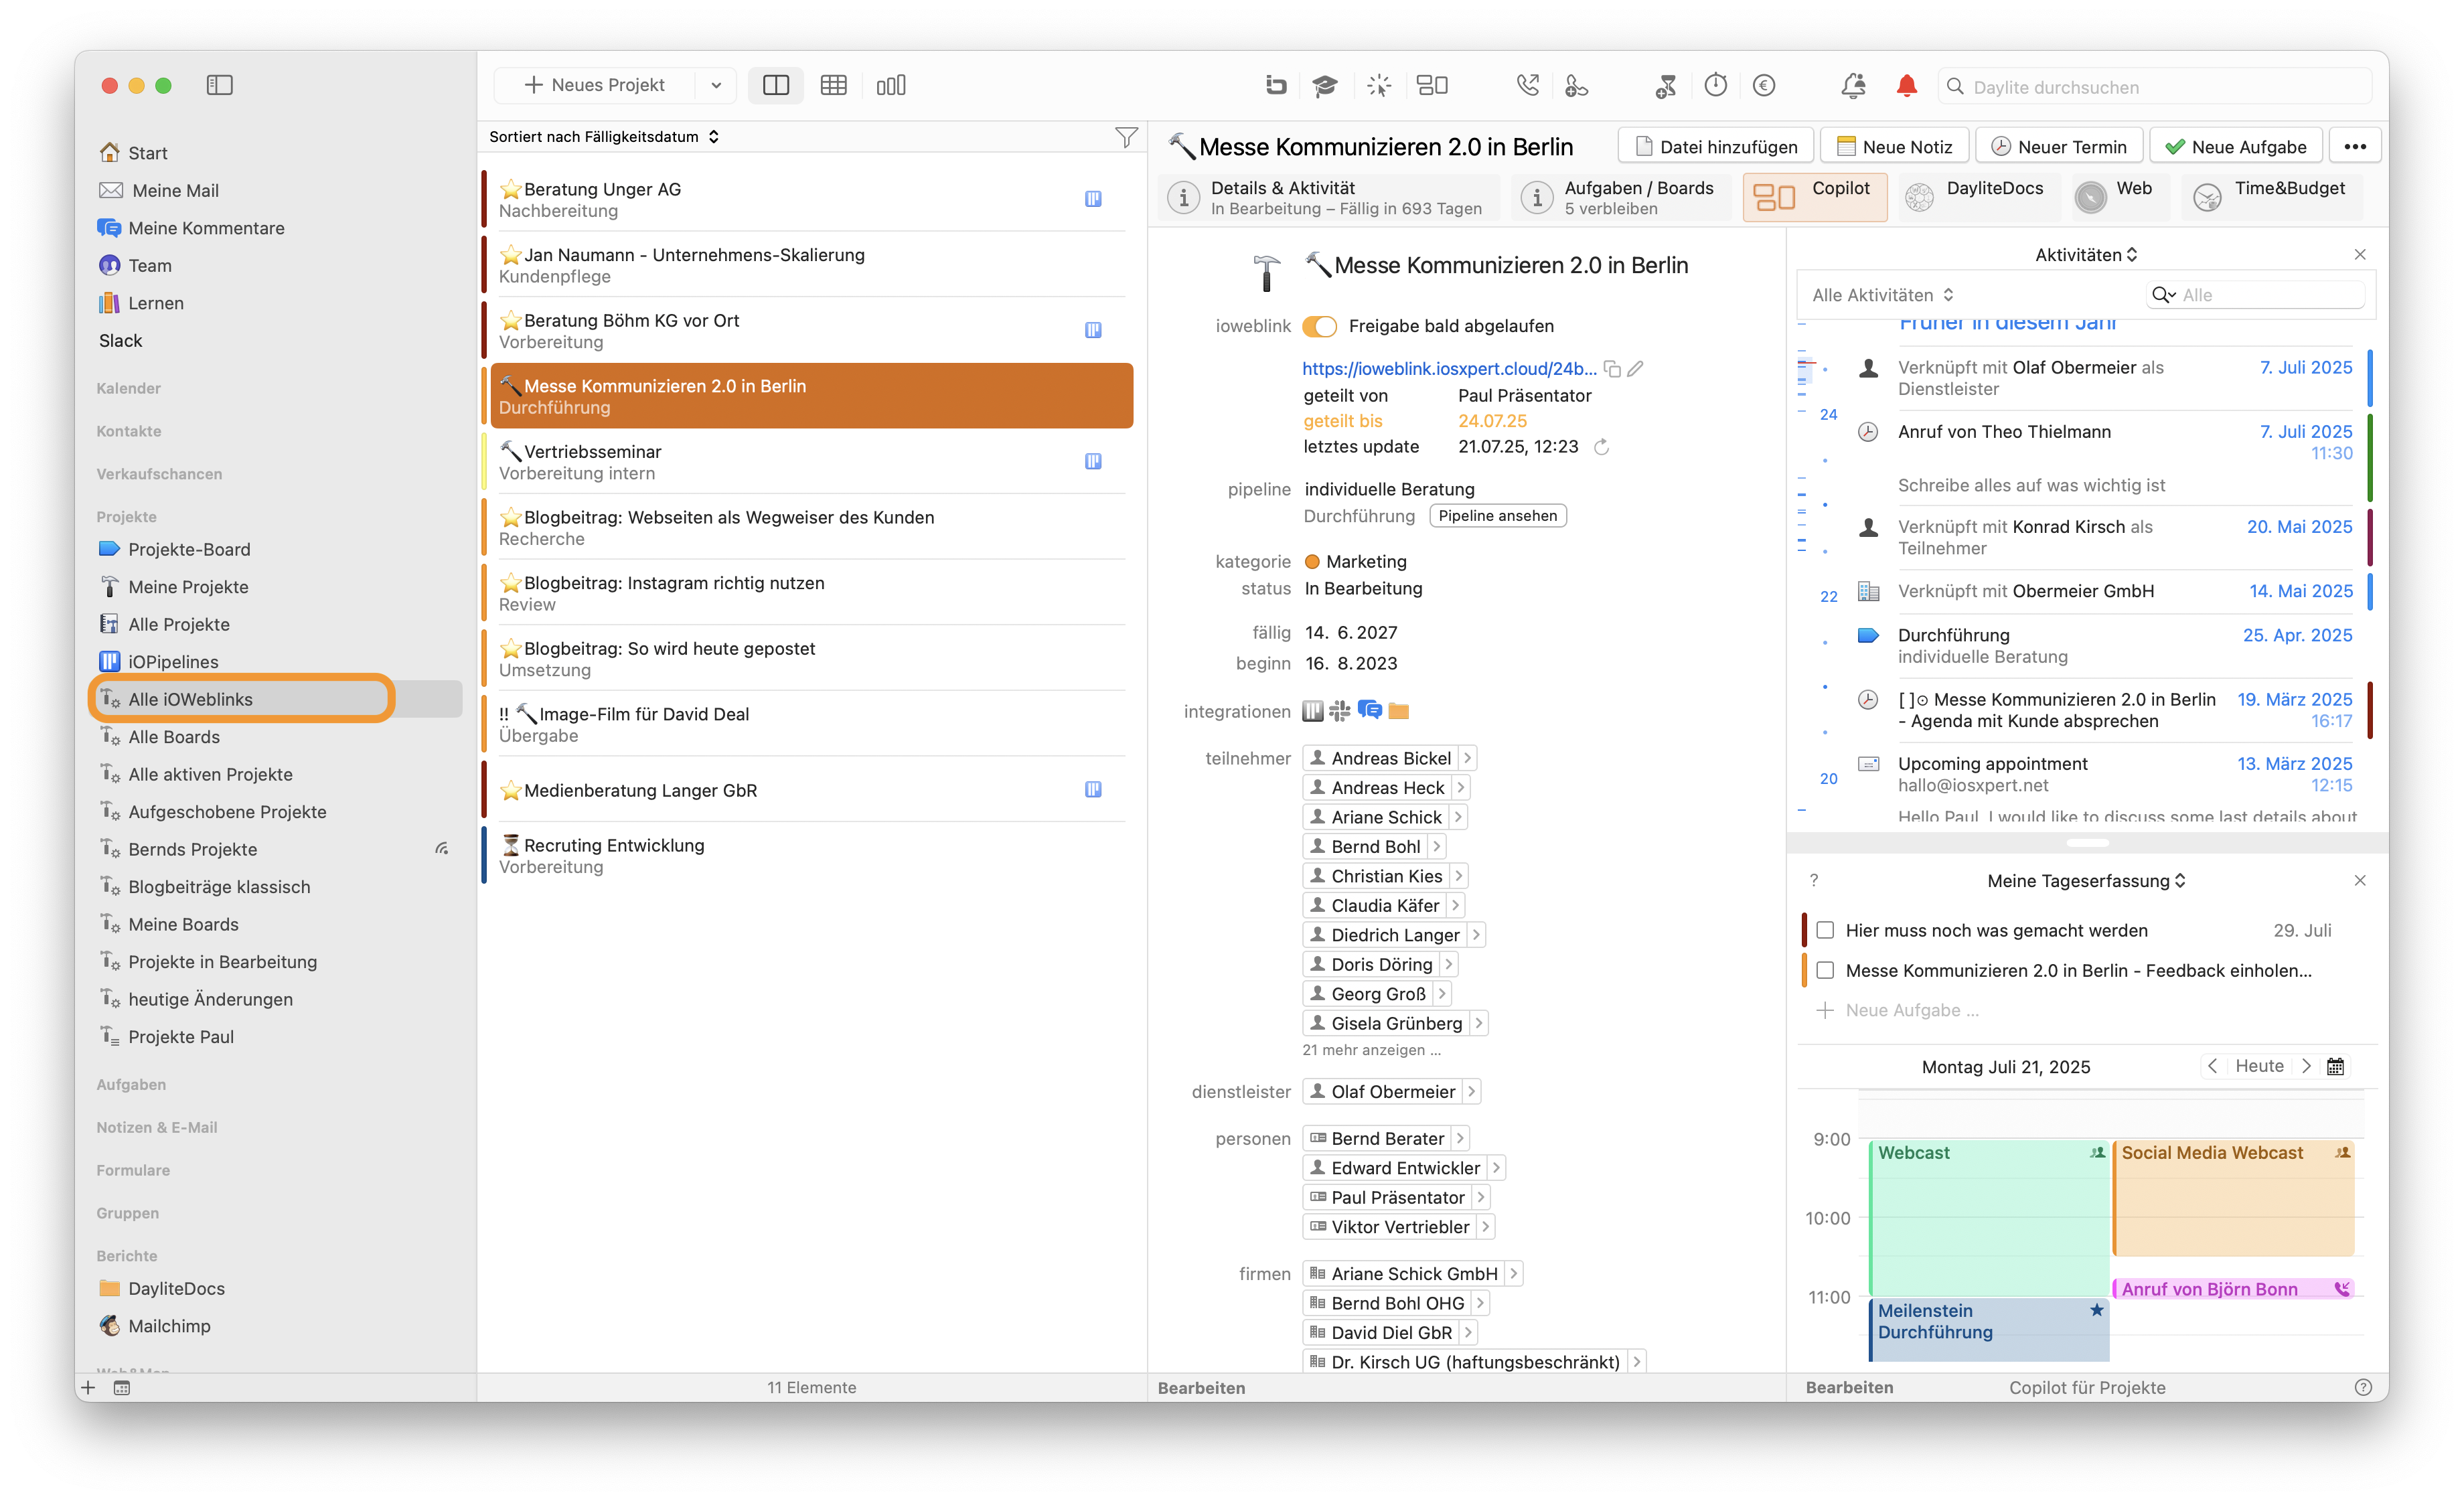Screen dimensions: 2464x1501
Task: Switch to the board columns view icon
Action: [890, 85]
